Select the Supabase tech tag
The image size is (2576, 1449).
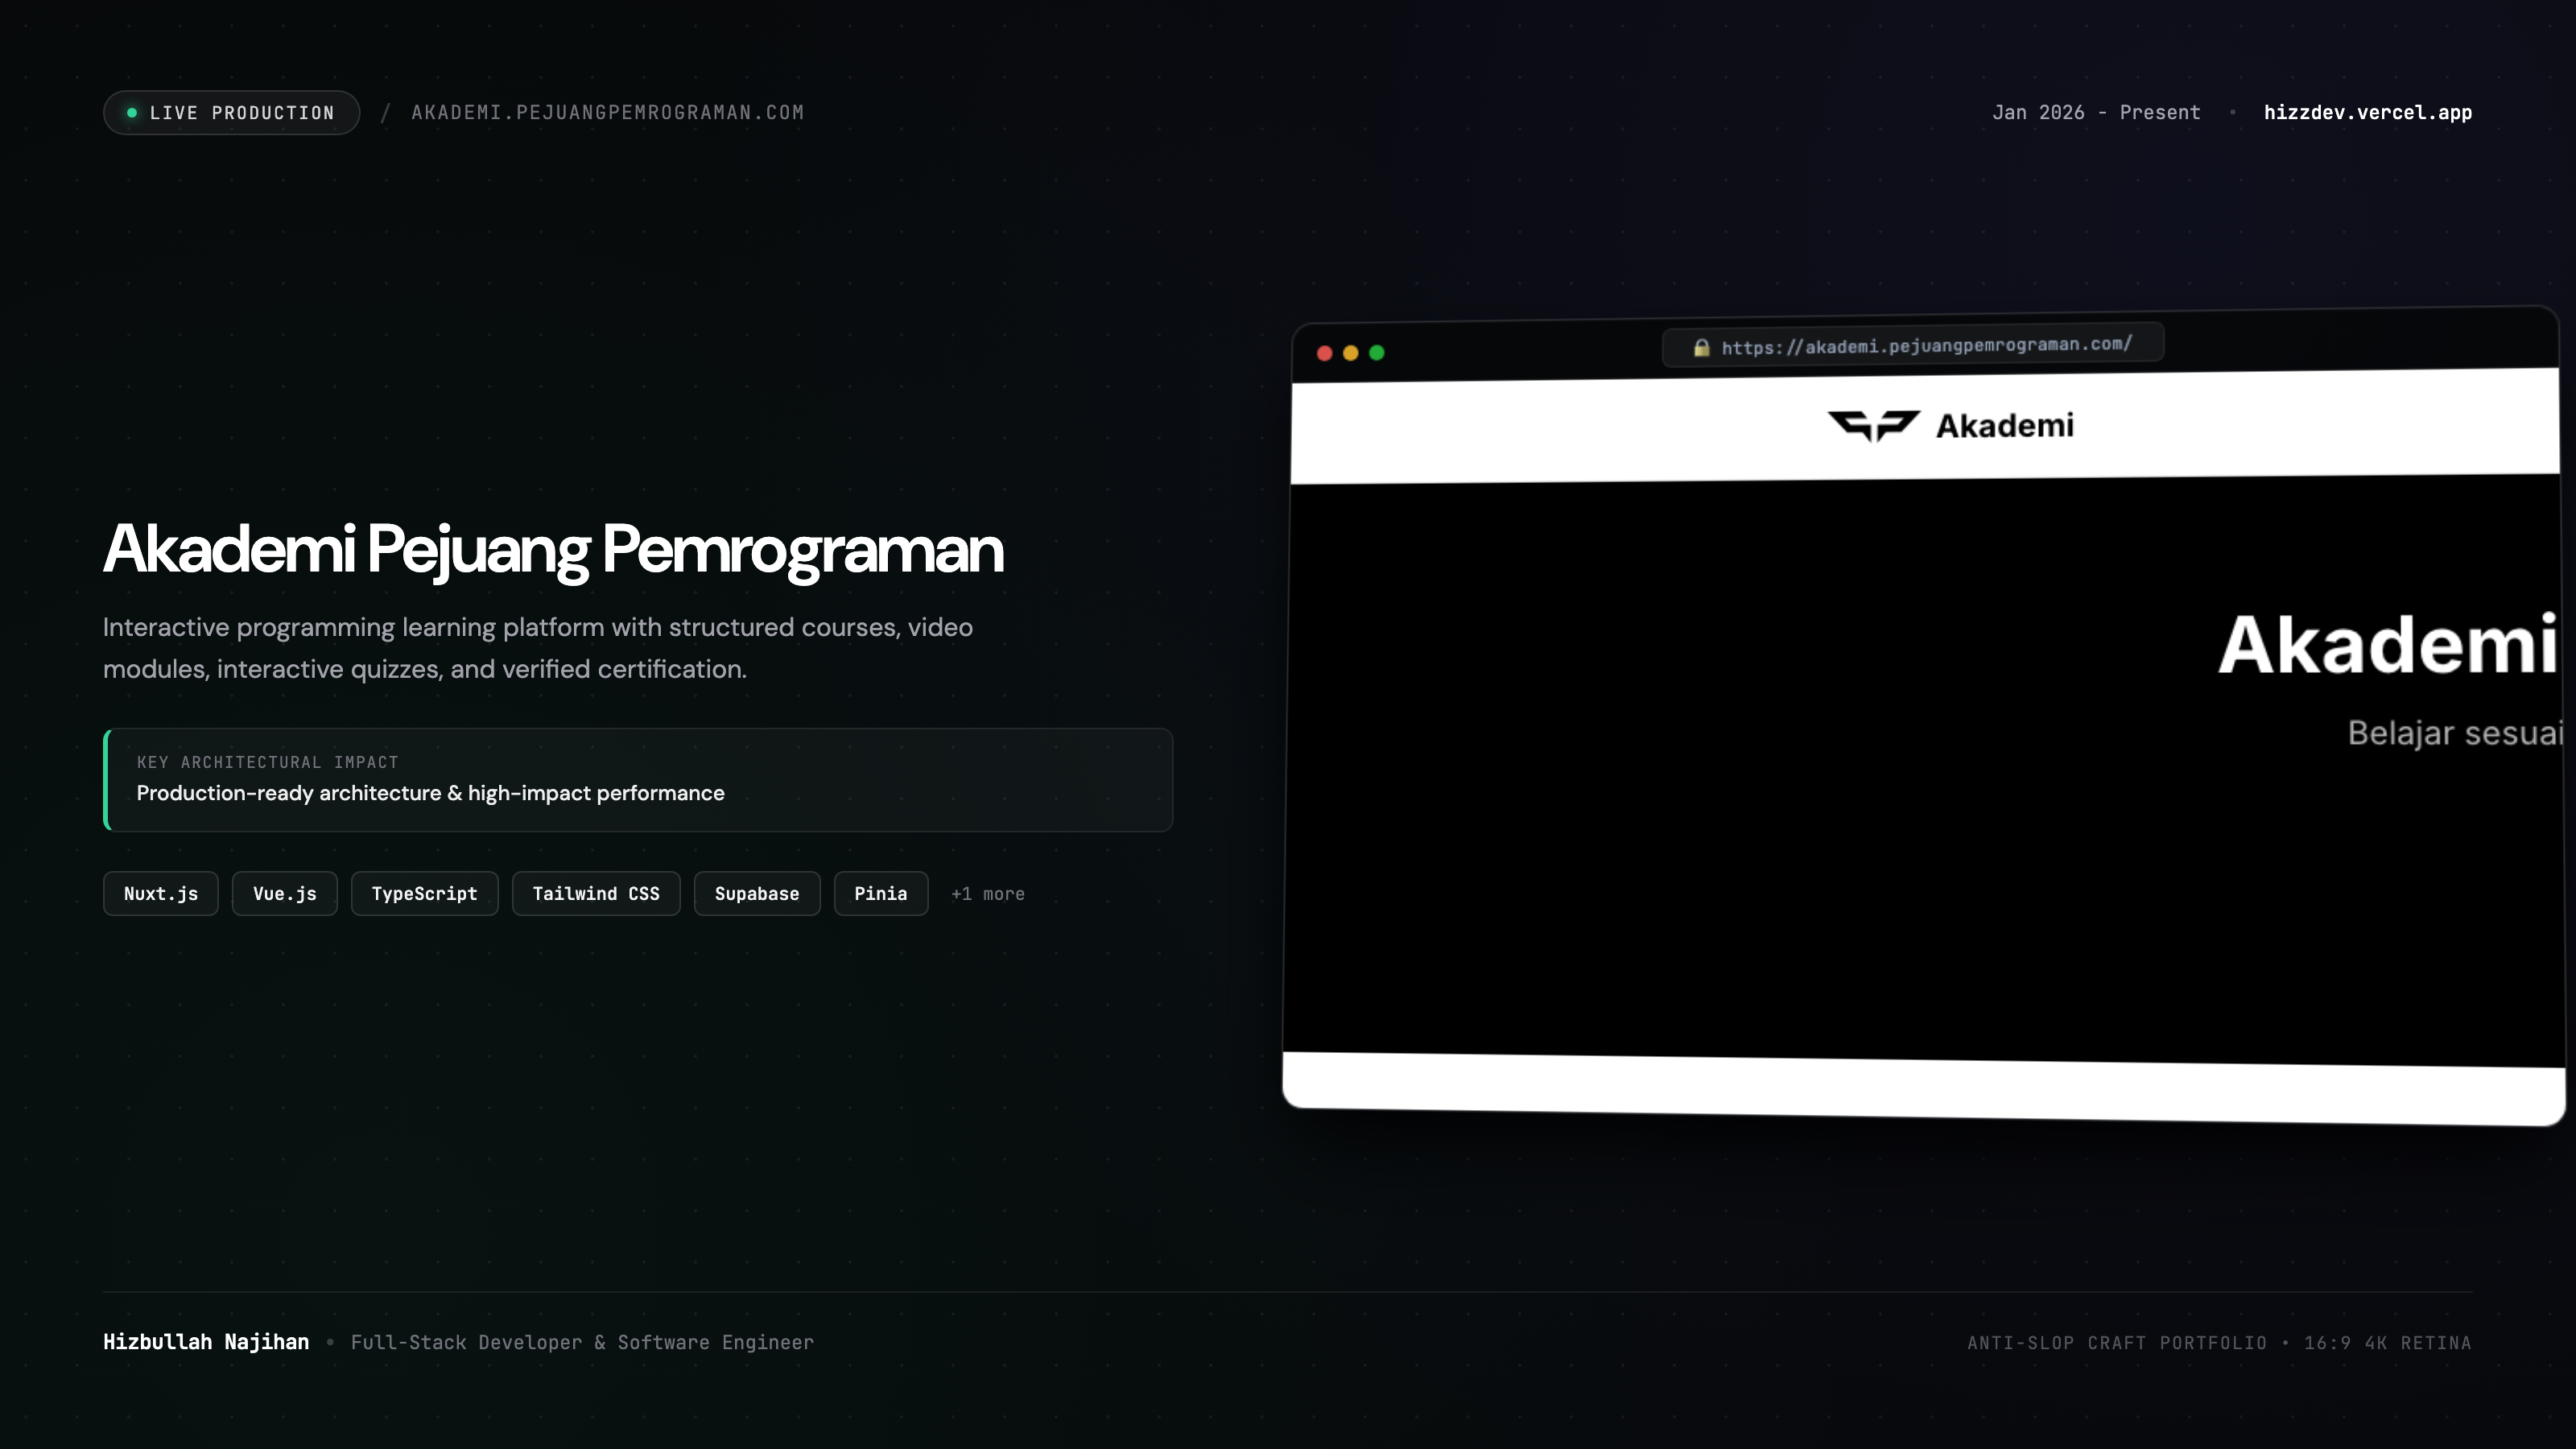click(x=757, y=894)
